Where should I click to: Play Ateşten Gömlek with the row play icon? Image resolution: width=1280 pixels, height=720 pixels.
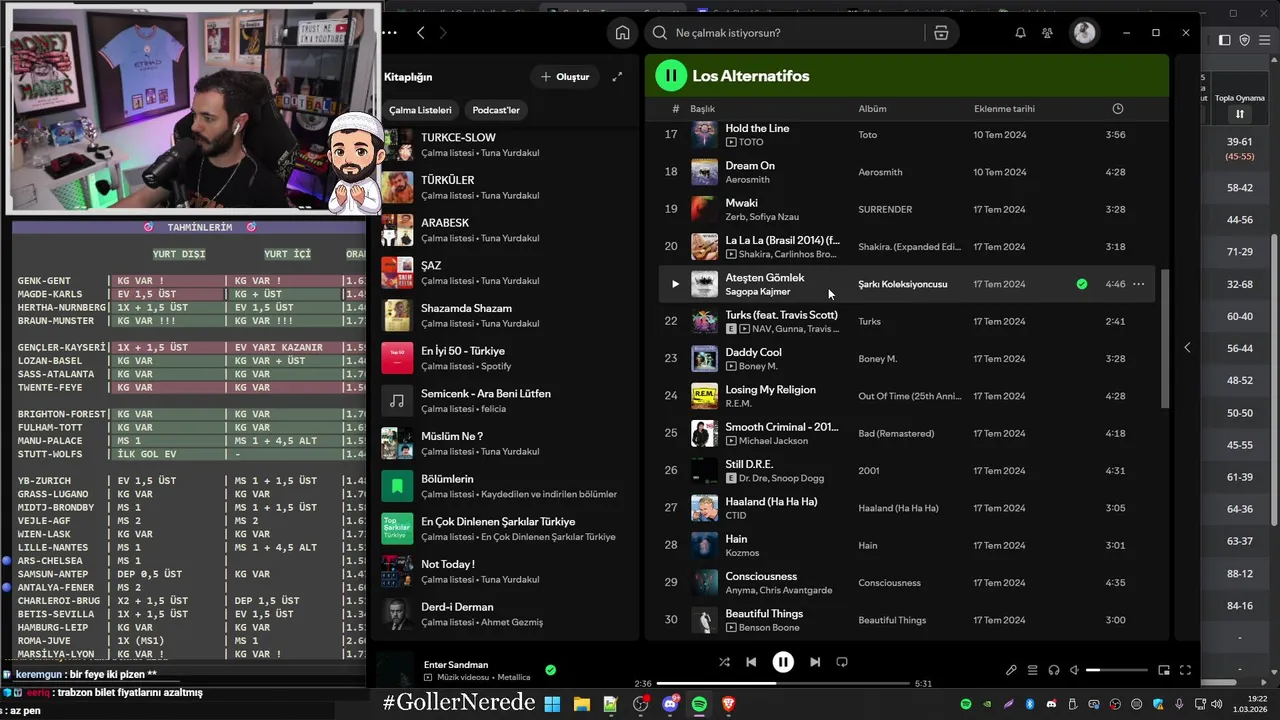(x=675, y=284)
